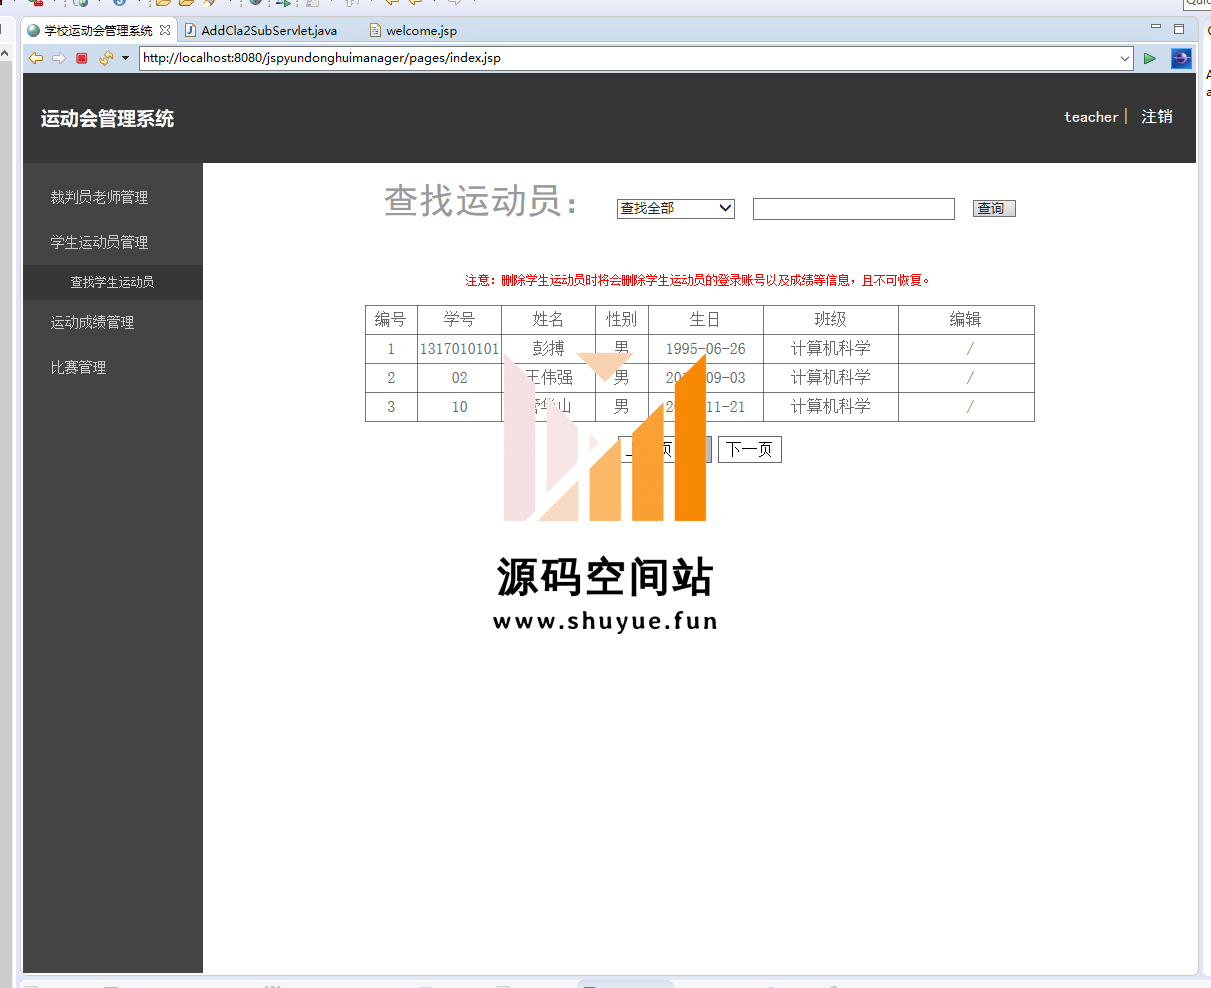Close the 学校运动会管理系统 browser tab

coord(165,30)
